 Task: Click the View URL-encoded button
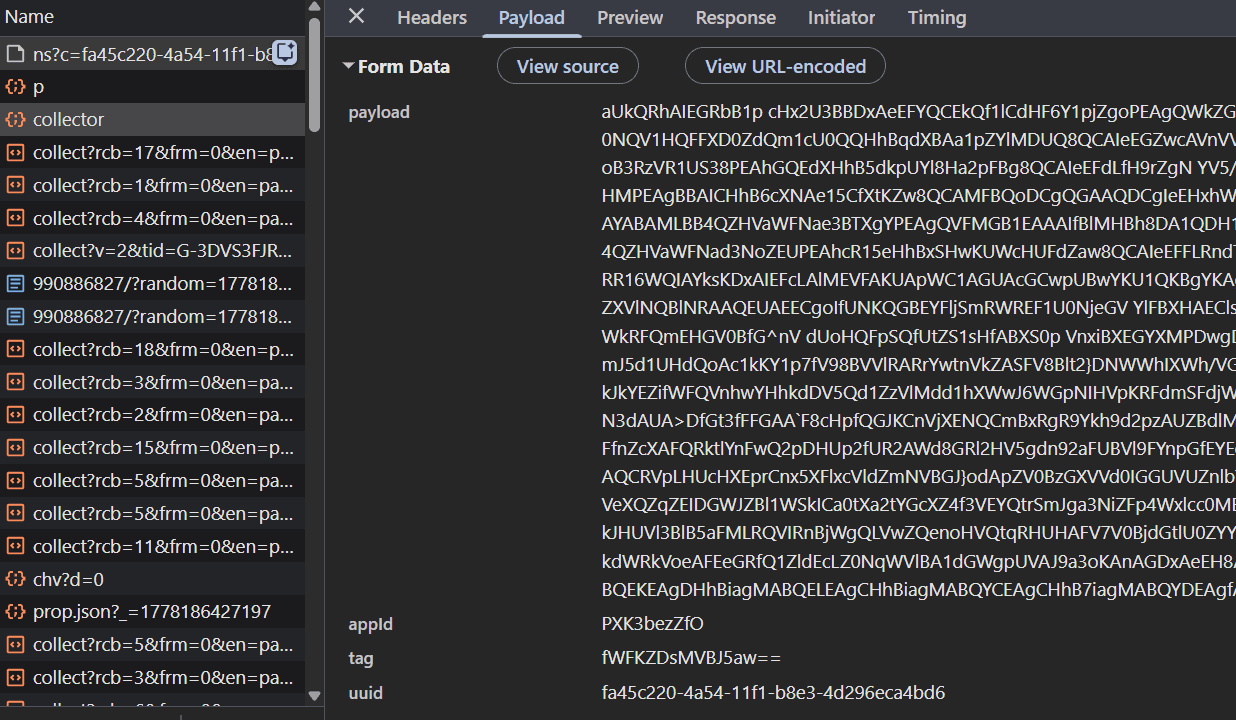[x=785, y=66]
